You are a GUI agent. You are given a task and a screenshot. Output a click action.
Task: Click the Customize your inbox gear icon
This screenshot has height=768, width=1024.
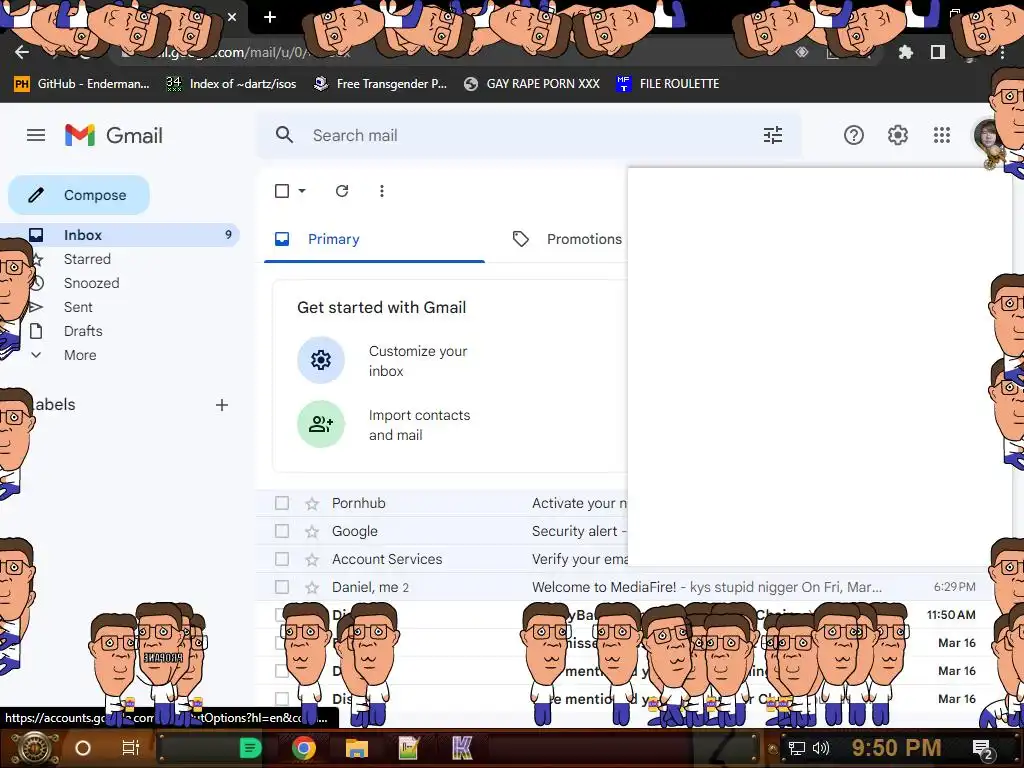(321, 360)
